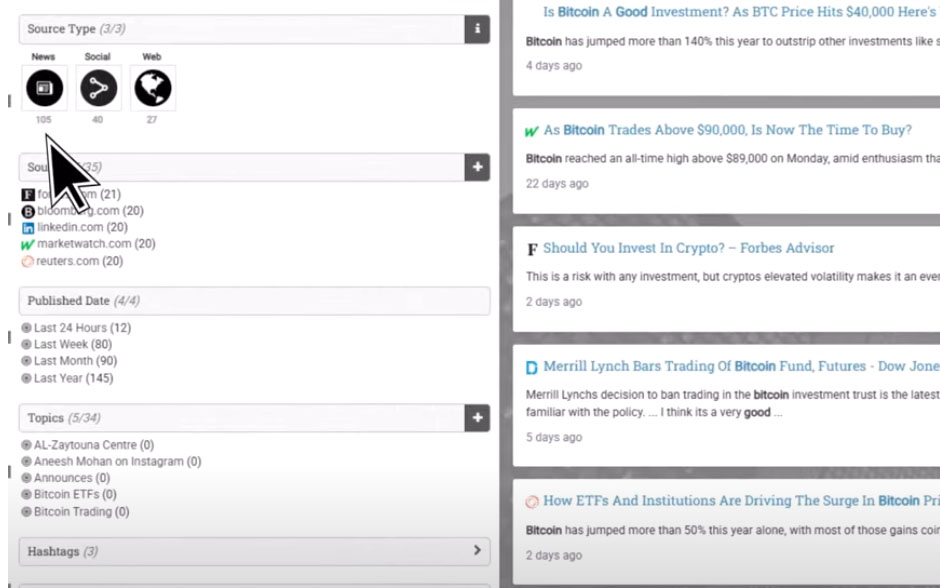Expand the Hashtags section chevron

[477, 550]
